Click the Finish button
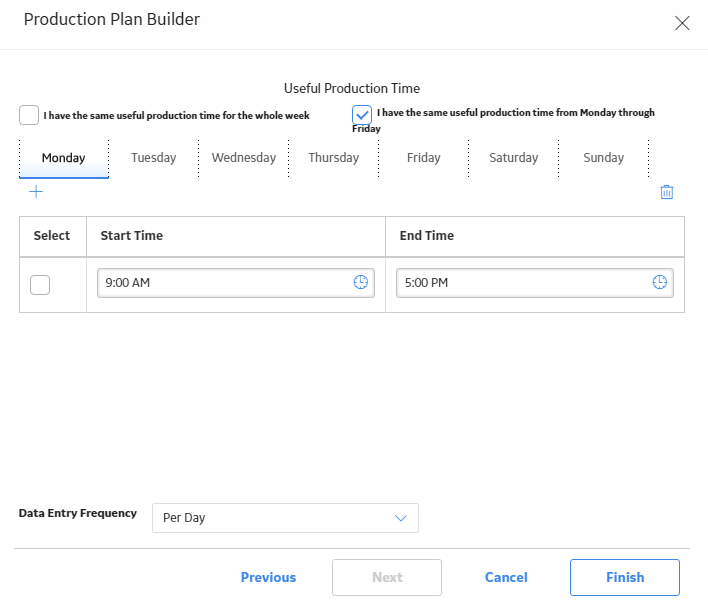The width and height of the screenshot is (708, 605). tap(624, 577)
